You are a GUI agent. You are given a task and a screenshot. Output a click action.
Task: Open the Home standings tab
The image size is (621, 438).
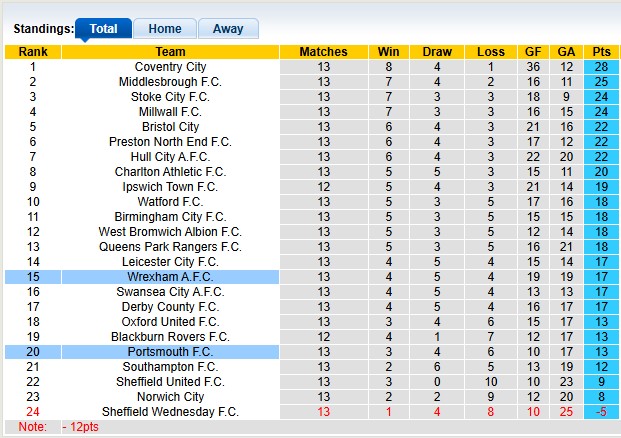tap(165, 29)
